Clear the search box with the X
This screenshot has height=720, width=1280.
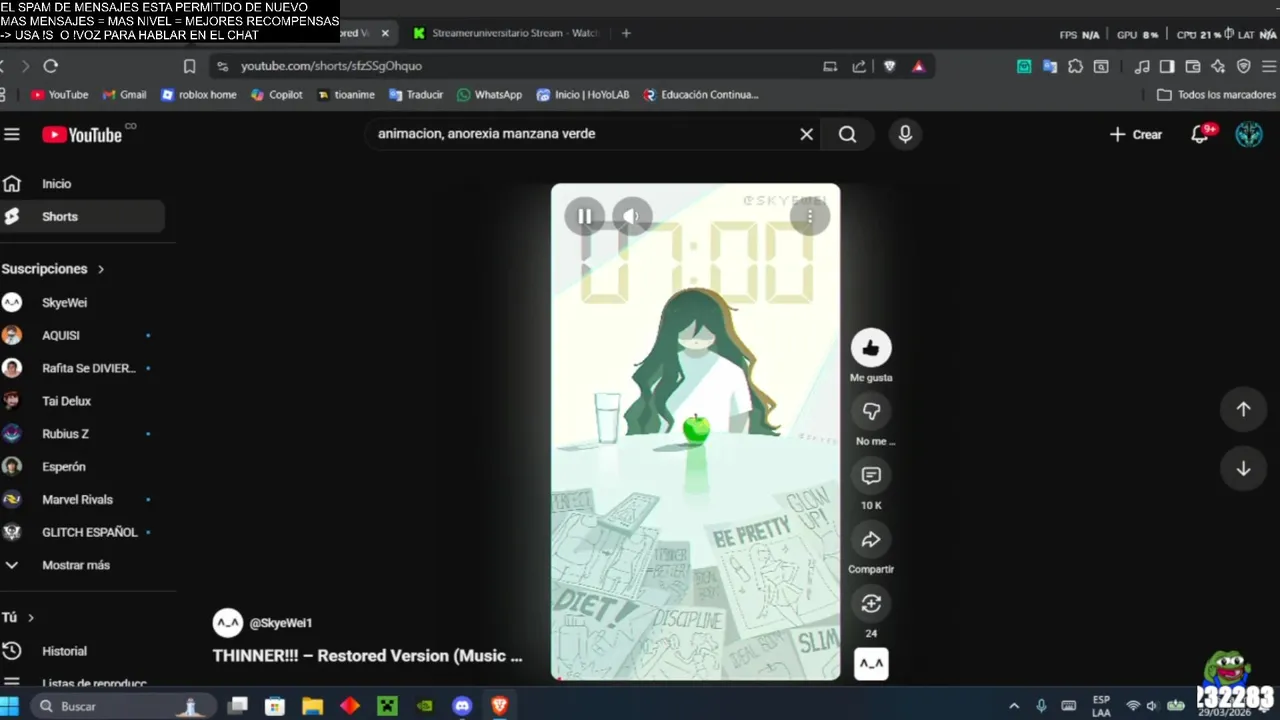tap(806, 134)
